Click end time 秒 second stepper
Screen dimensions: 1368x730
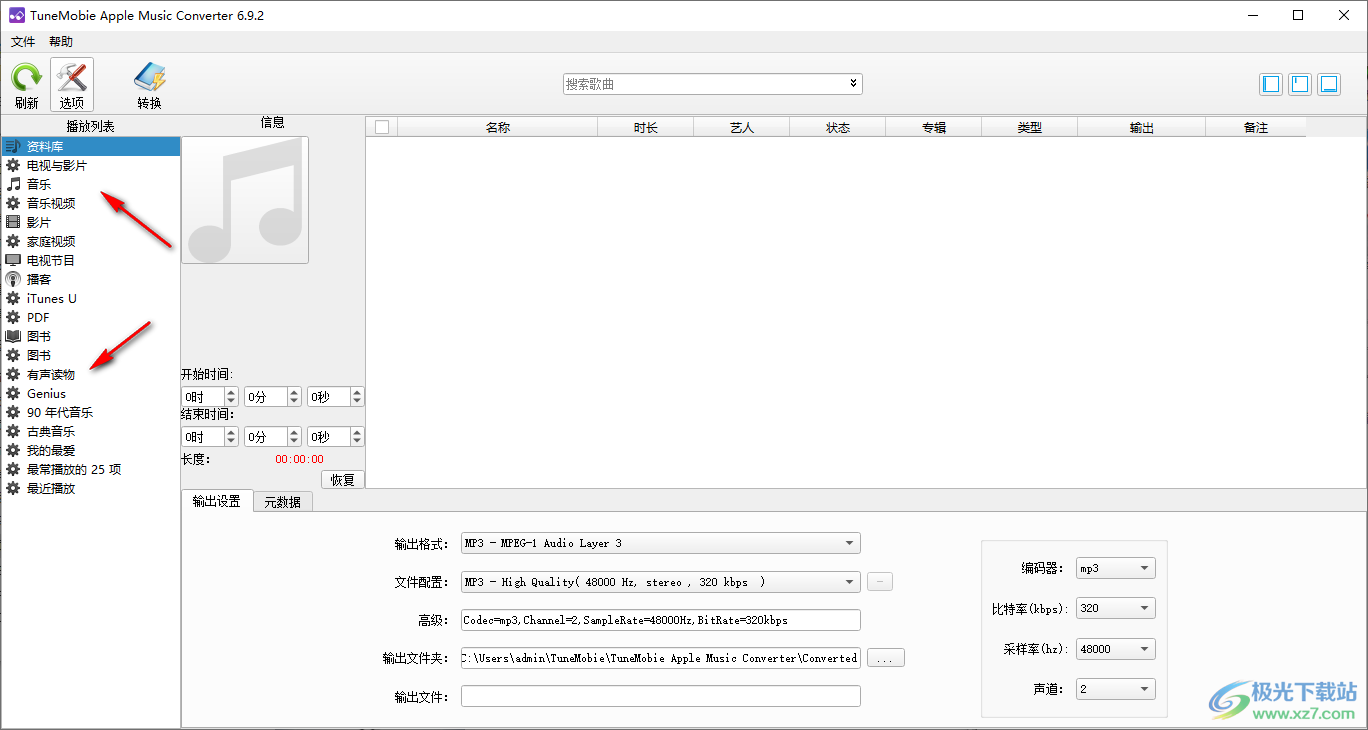[357, 437]
